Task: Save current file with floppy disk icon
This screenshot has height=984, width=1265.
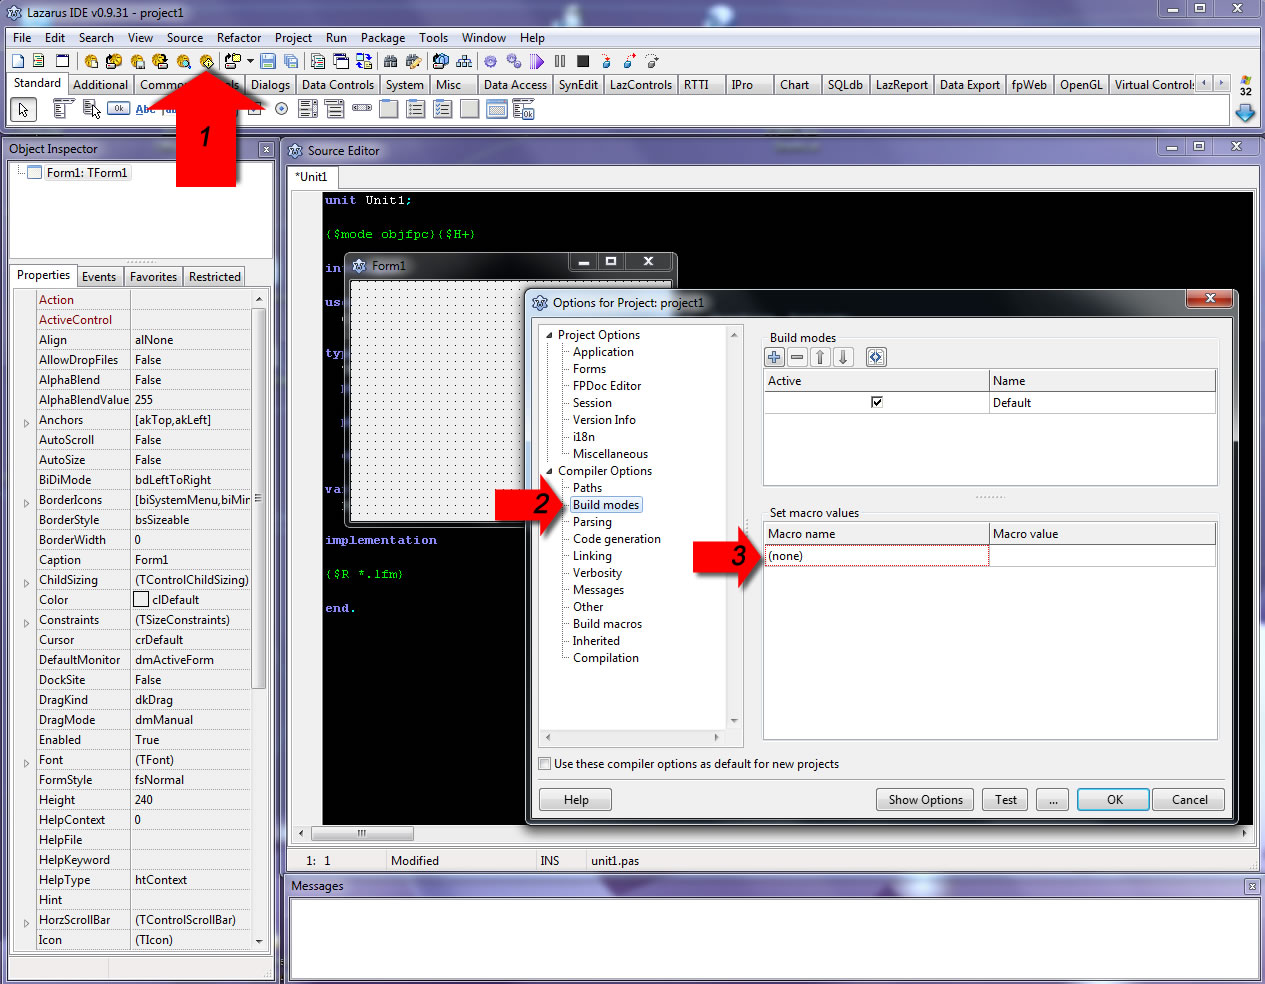Action: pos(267,61)
